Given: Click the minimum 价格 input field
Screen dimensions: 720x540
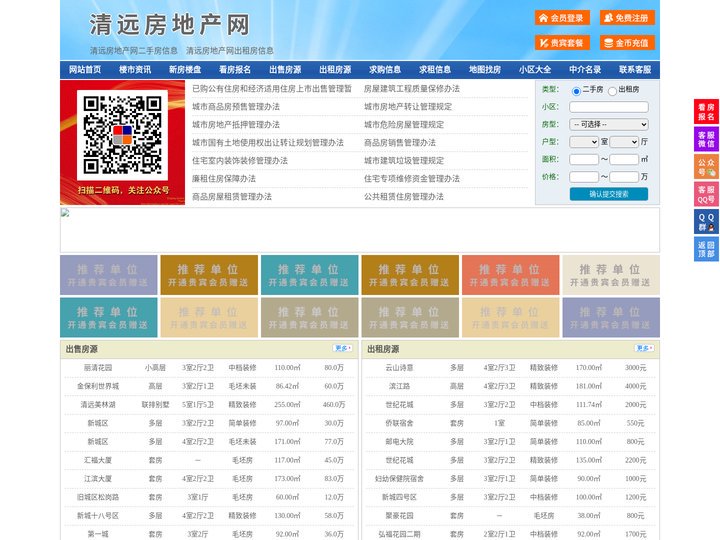Looking at the screenshot, I should point(584,177).
